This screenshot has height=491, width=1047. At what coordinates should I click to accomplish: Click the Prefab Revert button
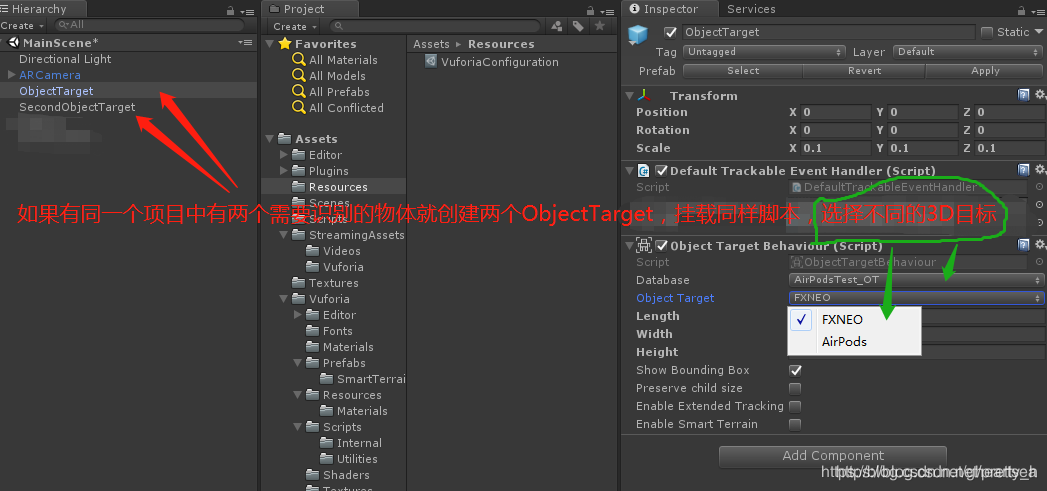click(x=864, y=71)
